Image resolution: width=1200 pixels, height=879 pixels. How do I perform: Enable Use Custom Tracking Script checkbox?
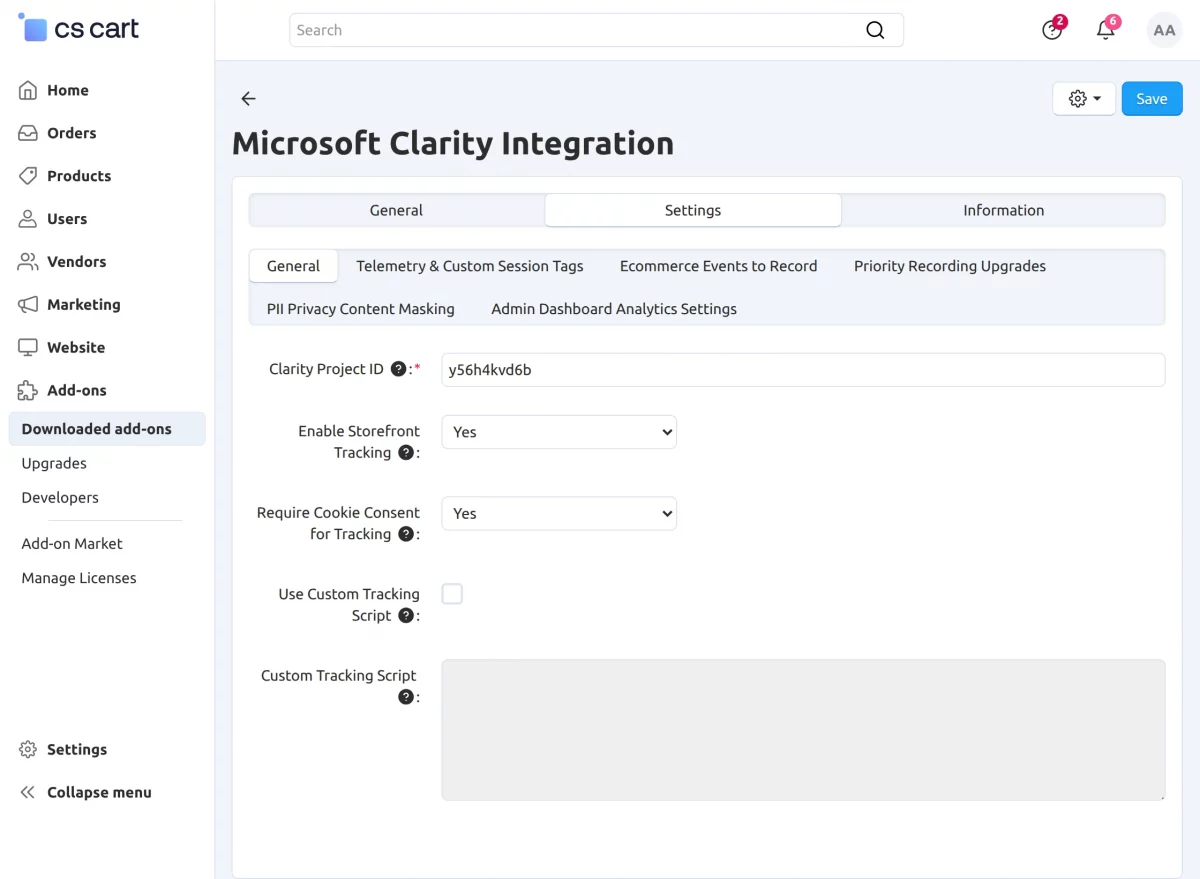click(452, 594)
